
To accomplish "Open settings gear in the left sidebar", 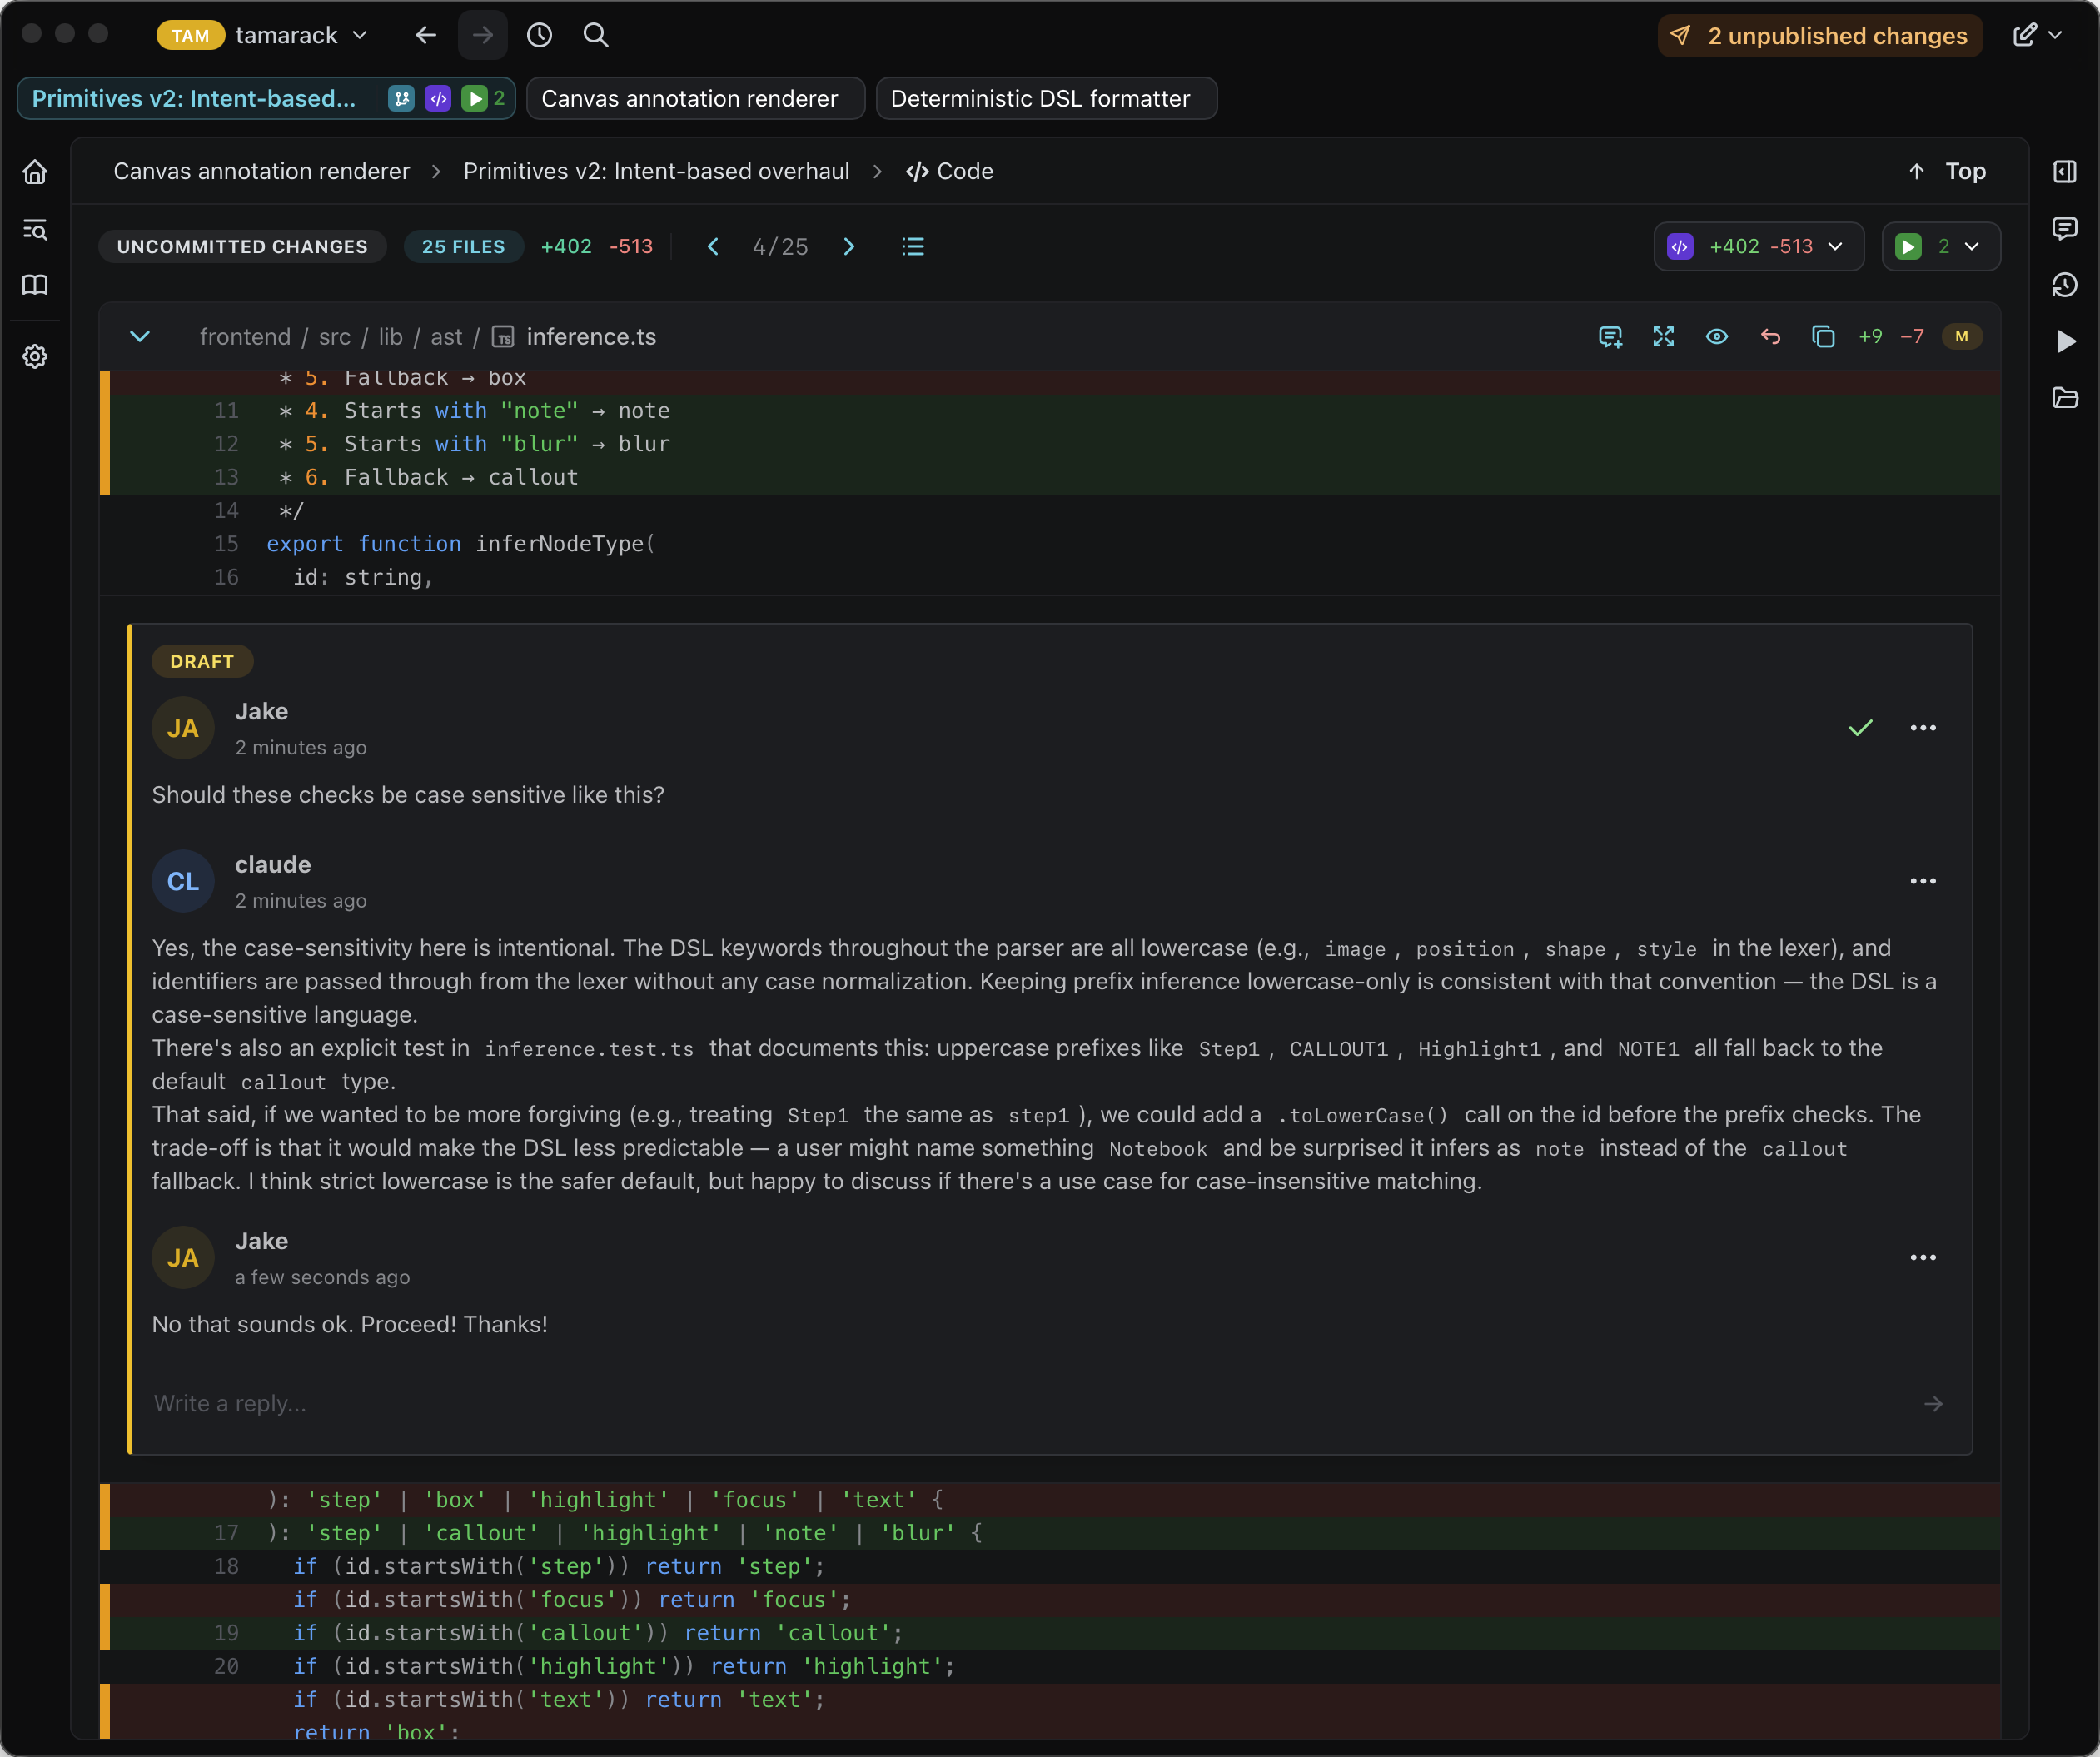I will (x=35, y=357).
